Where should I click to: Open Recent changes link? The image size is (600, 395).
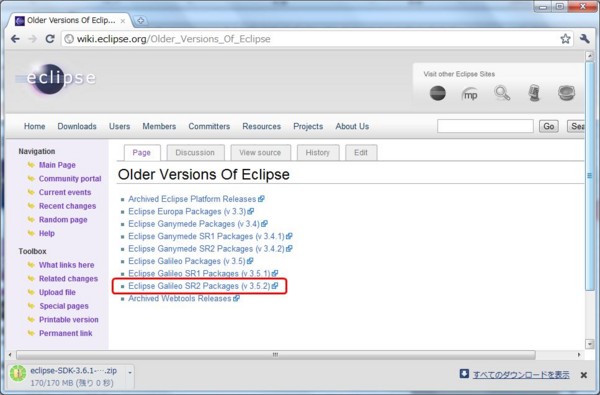click(x=67, y=206)
